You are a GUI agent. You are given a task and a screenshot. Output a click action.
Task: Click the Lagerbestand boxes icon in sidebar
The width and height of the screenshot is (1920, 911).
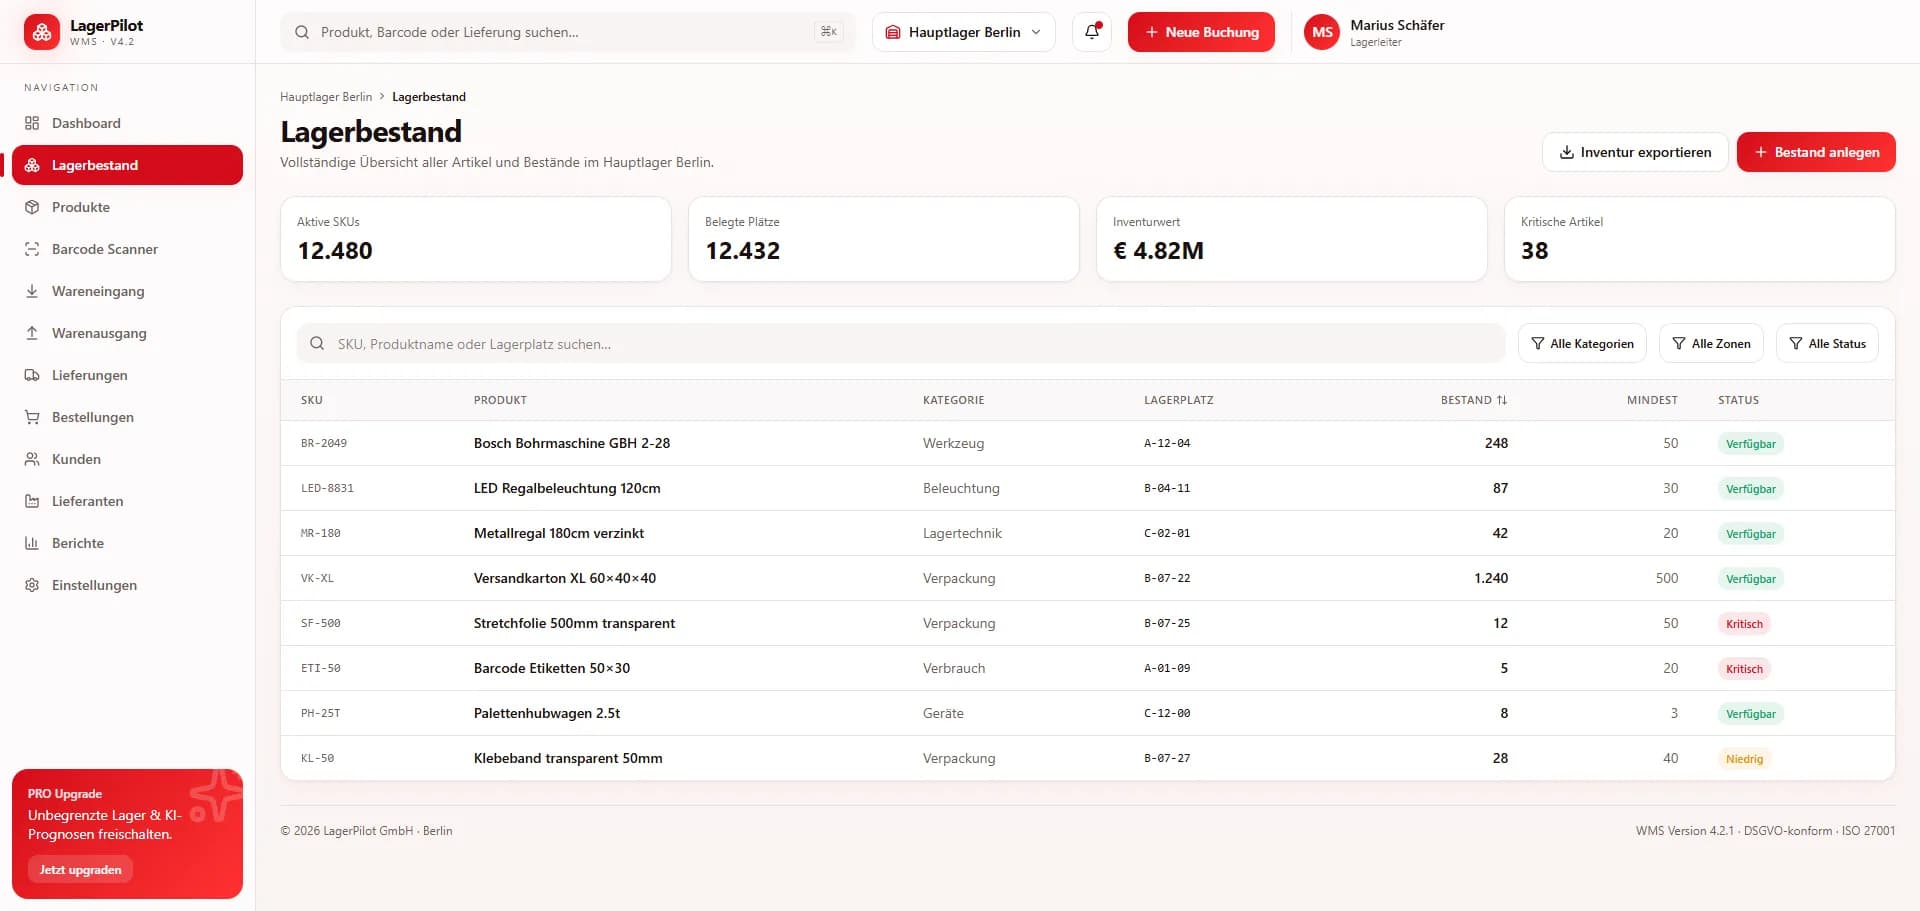point(32,165)
